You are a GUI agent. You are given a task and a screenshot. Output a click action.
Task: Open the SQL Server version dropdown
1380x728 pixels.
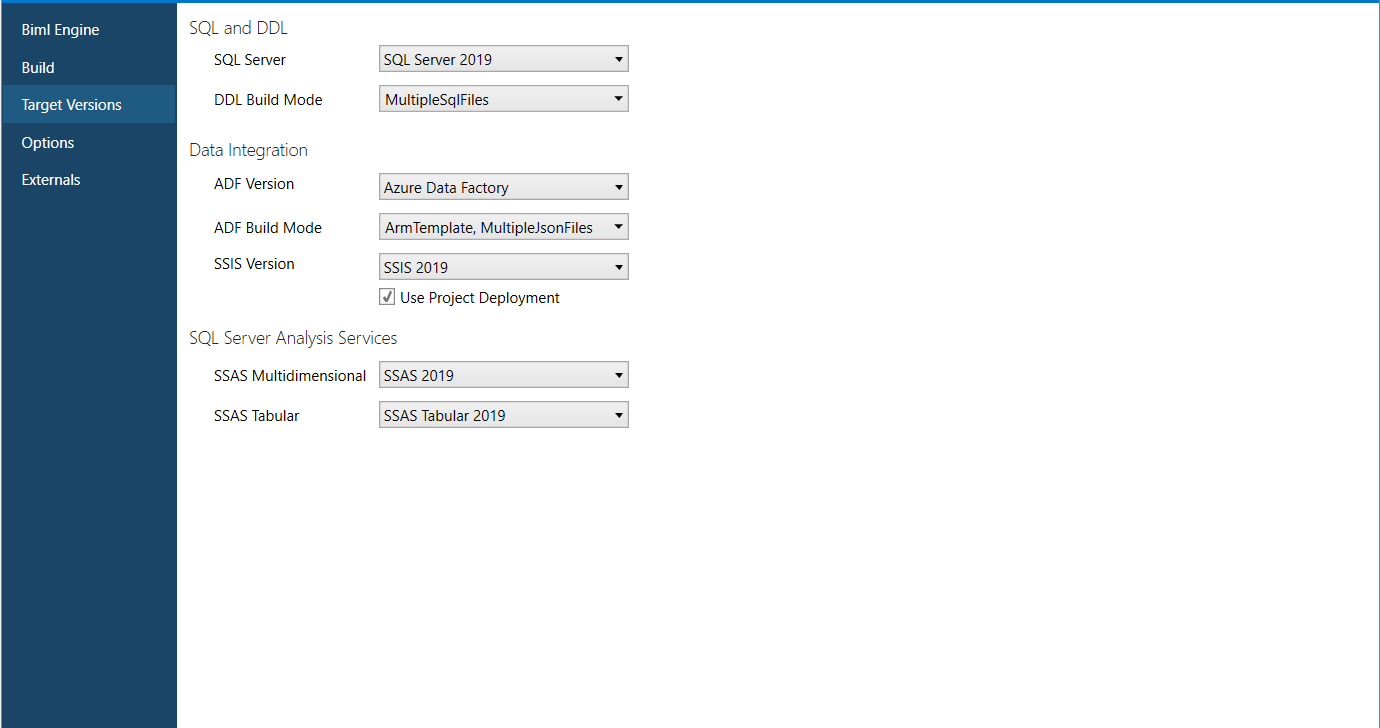coord(503,58)
